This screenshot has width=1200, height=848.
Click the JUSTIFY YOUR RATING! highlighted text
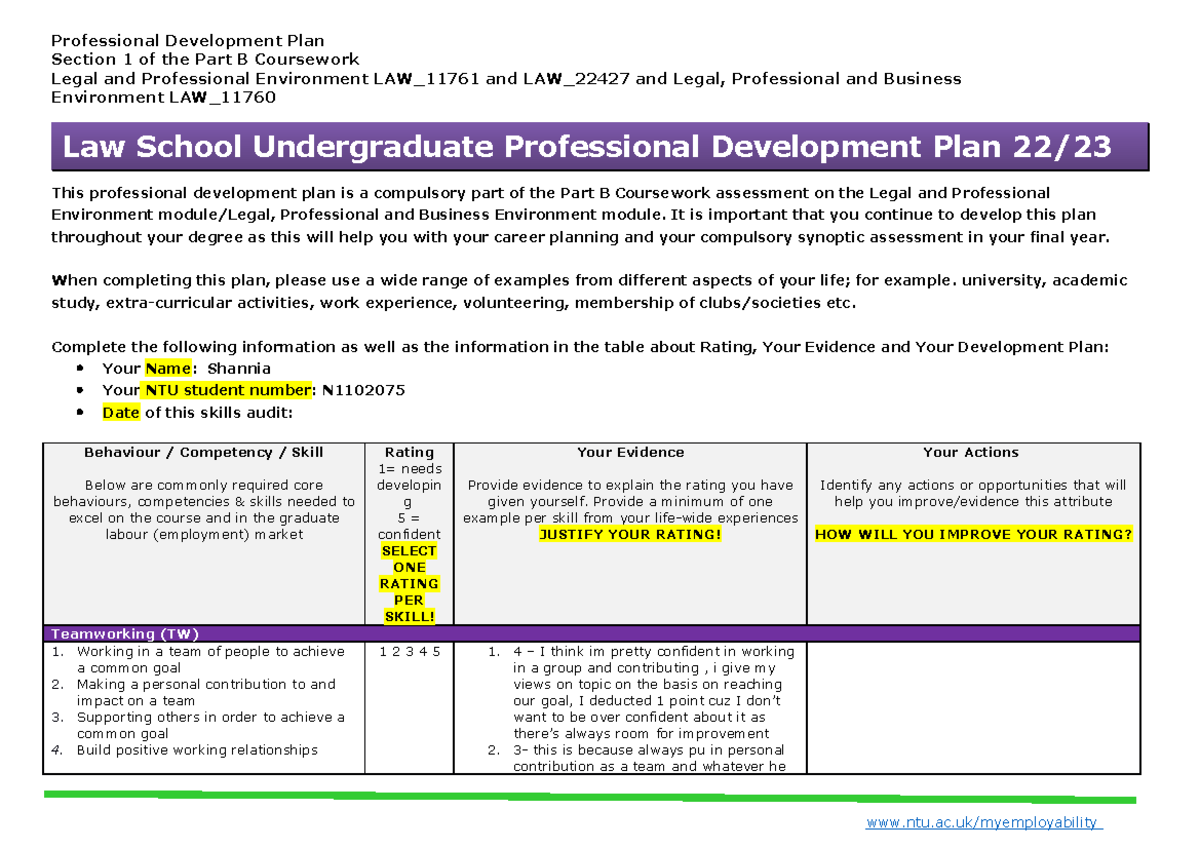pos(629,534)
